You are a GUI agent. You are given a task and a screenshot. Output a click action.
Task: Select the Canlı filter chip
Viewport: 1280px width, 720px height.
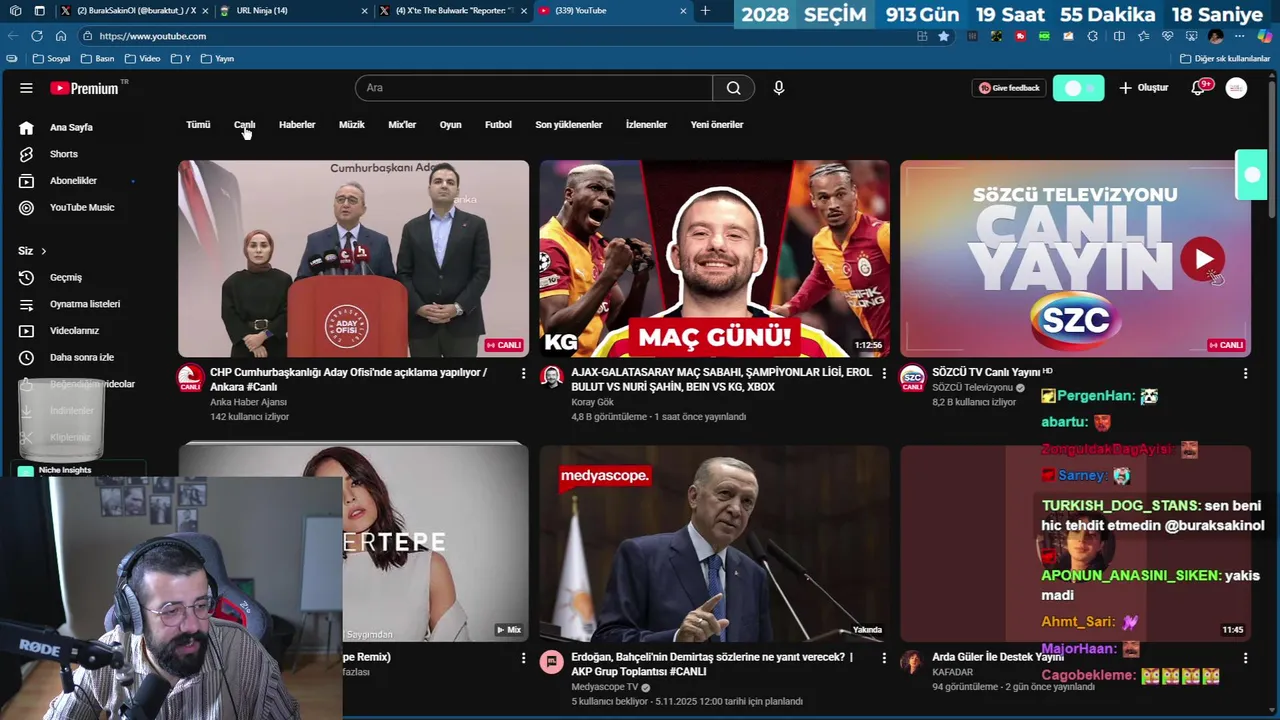click(244, 125)
